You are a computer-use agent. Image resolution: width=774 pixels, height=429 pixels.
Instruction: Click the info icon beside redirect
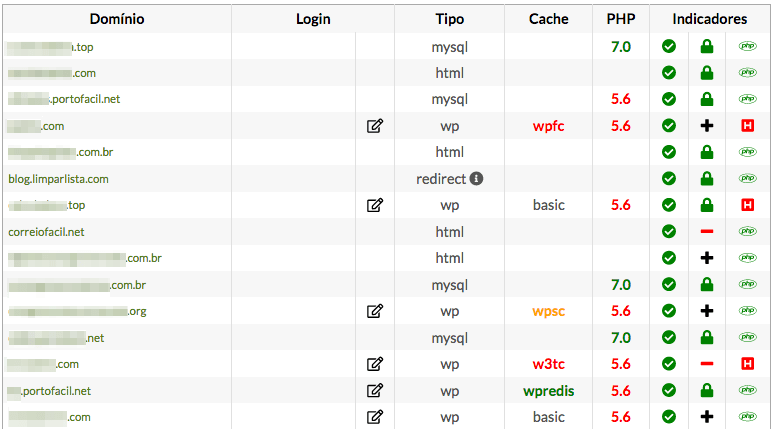coord(476,179)
